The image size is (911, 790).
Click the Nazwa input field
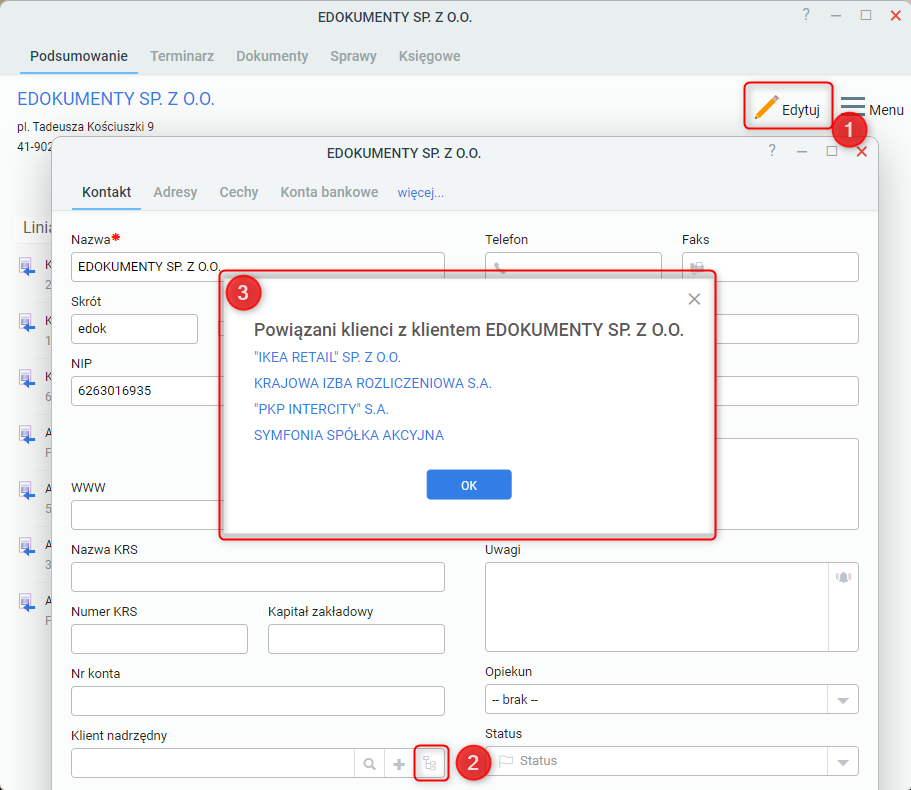pyautogui.click(x=258, y=267)
